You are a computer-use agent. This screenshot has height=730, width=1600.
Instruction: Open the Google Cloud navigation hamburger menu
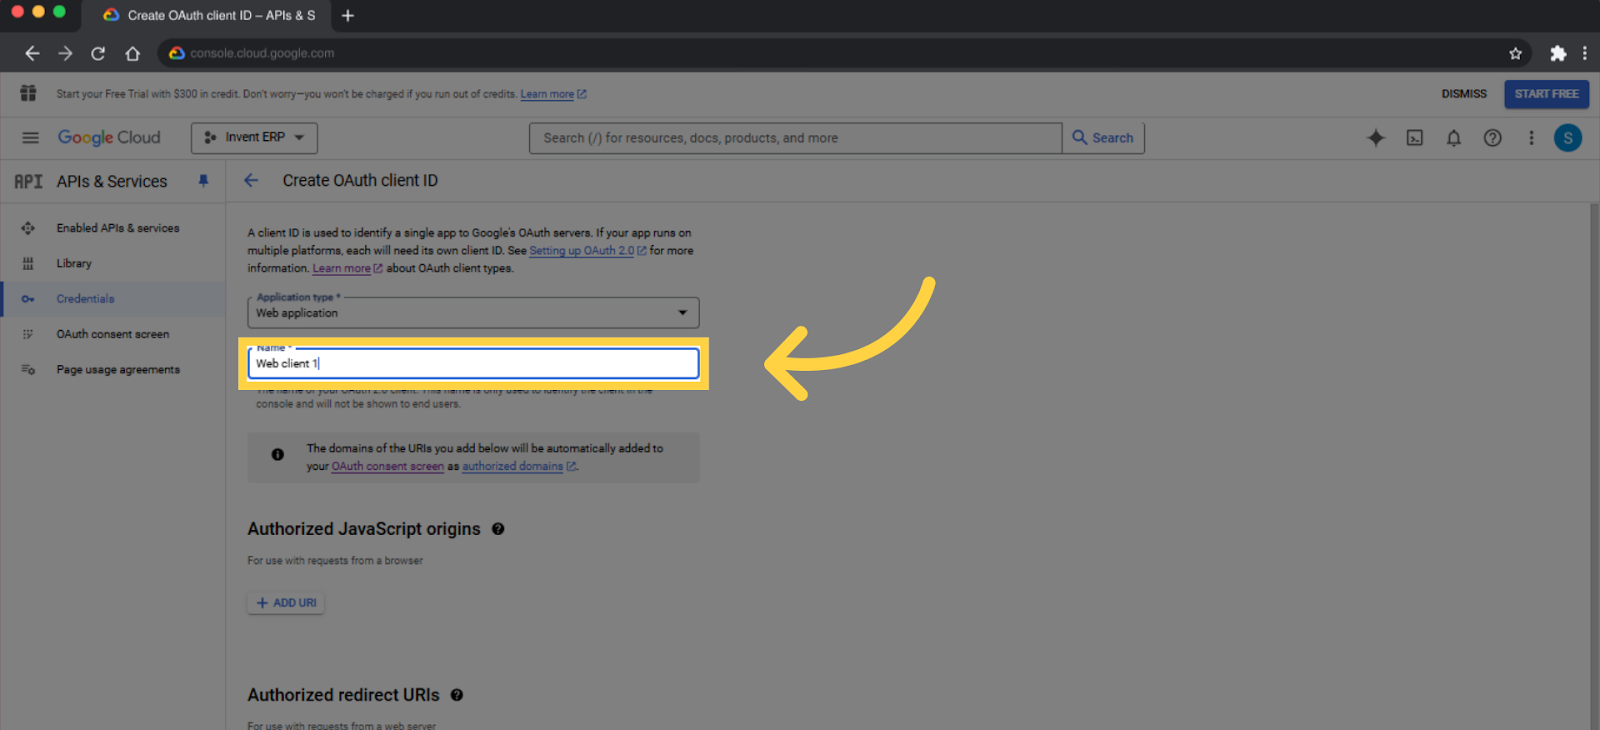[x=30, y=138]
